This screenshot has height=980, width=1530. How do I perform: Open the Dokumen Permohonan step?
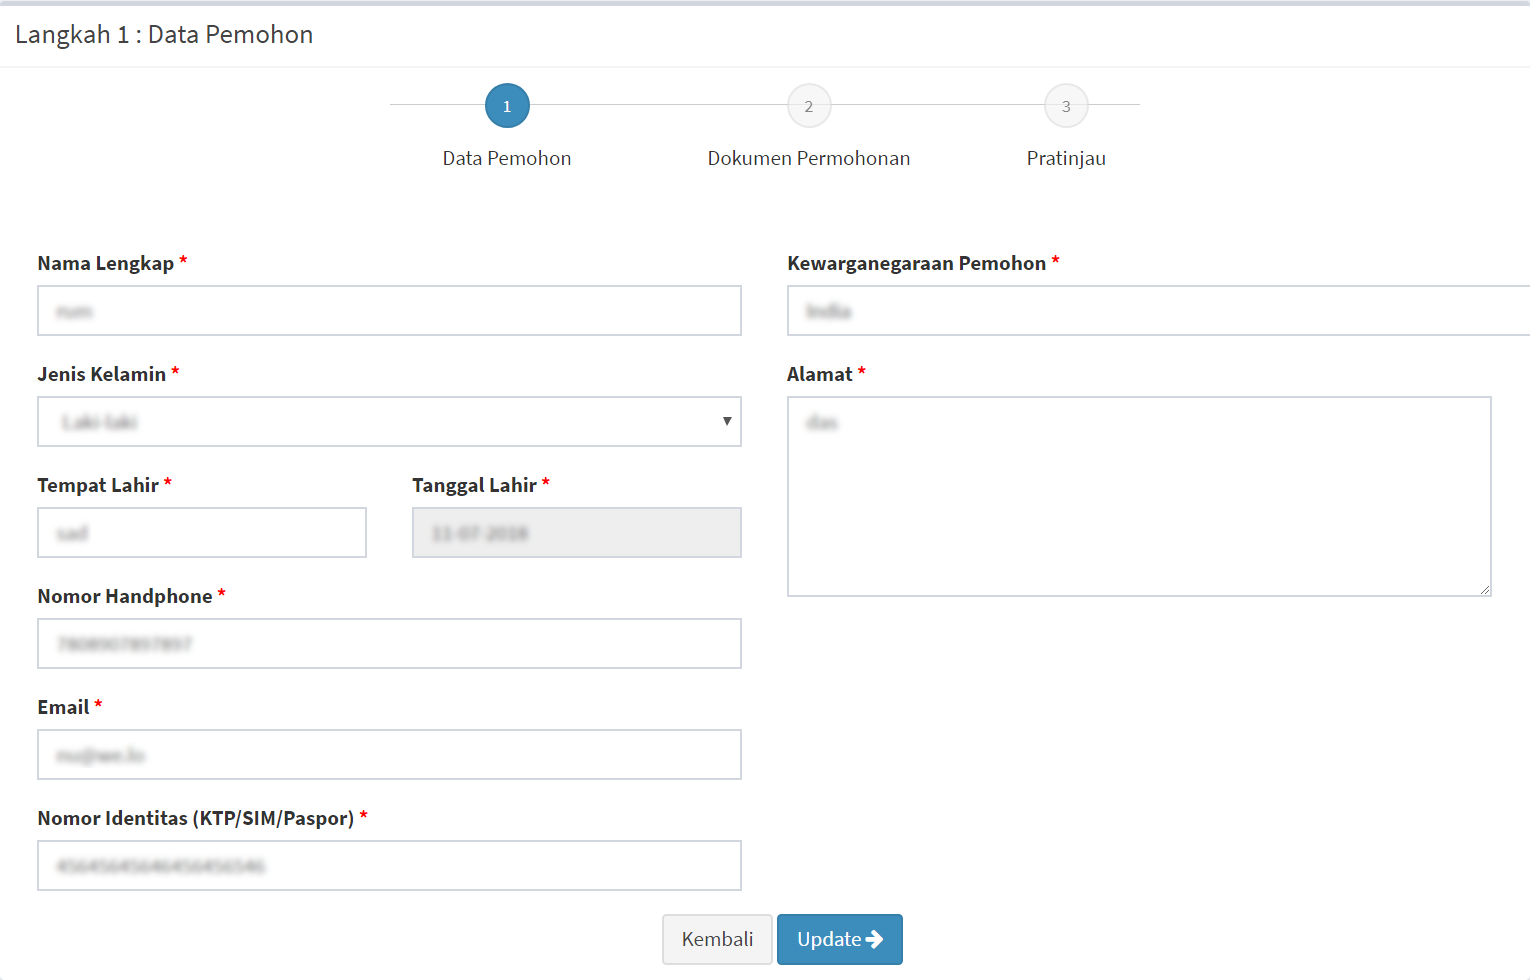click(808, 158)
